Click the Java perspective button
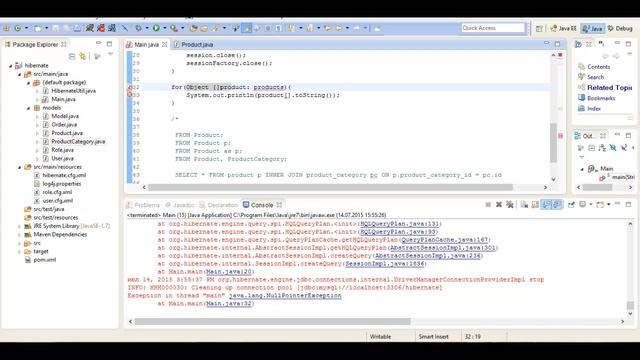640x360 pixels. point(593,28)
